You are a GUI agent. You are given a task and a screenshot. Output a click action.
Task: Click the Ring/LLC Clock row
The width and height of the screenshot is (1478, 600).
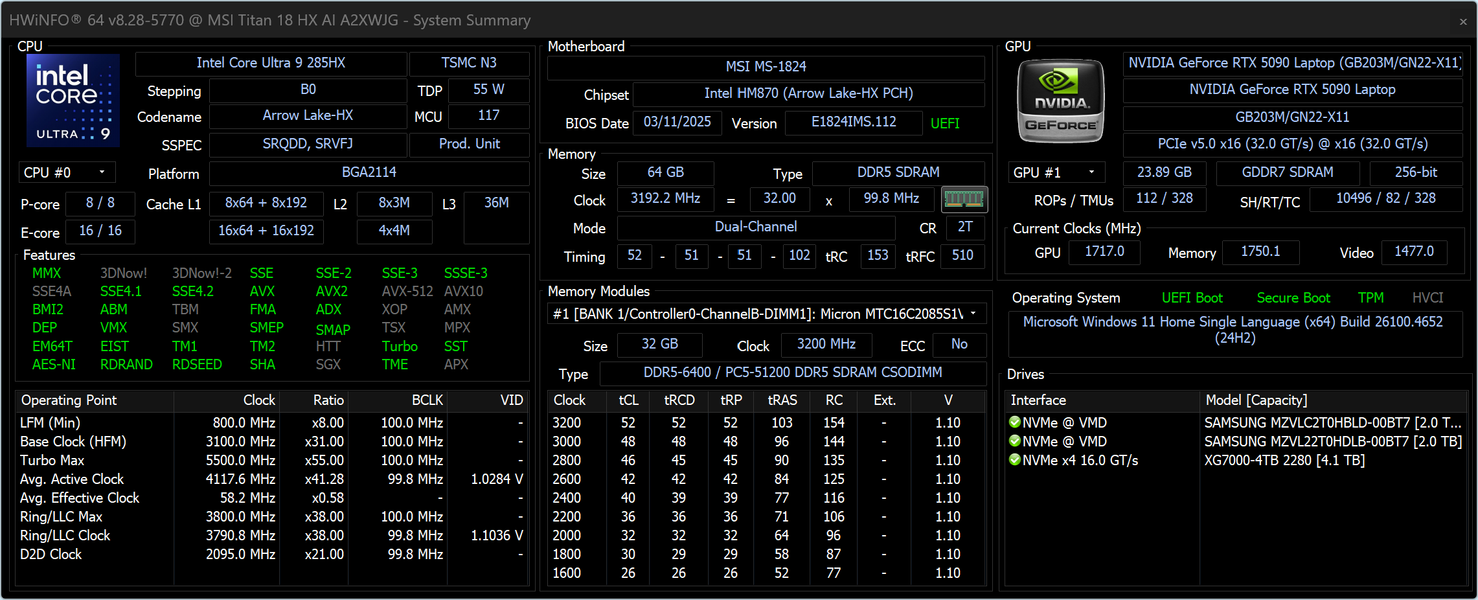coord(272,535)
